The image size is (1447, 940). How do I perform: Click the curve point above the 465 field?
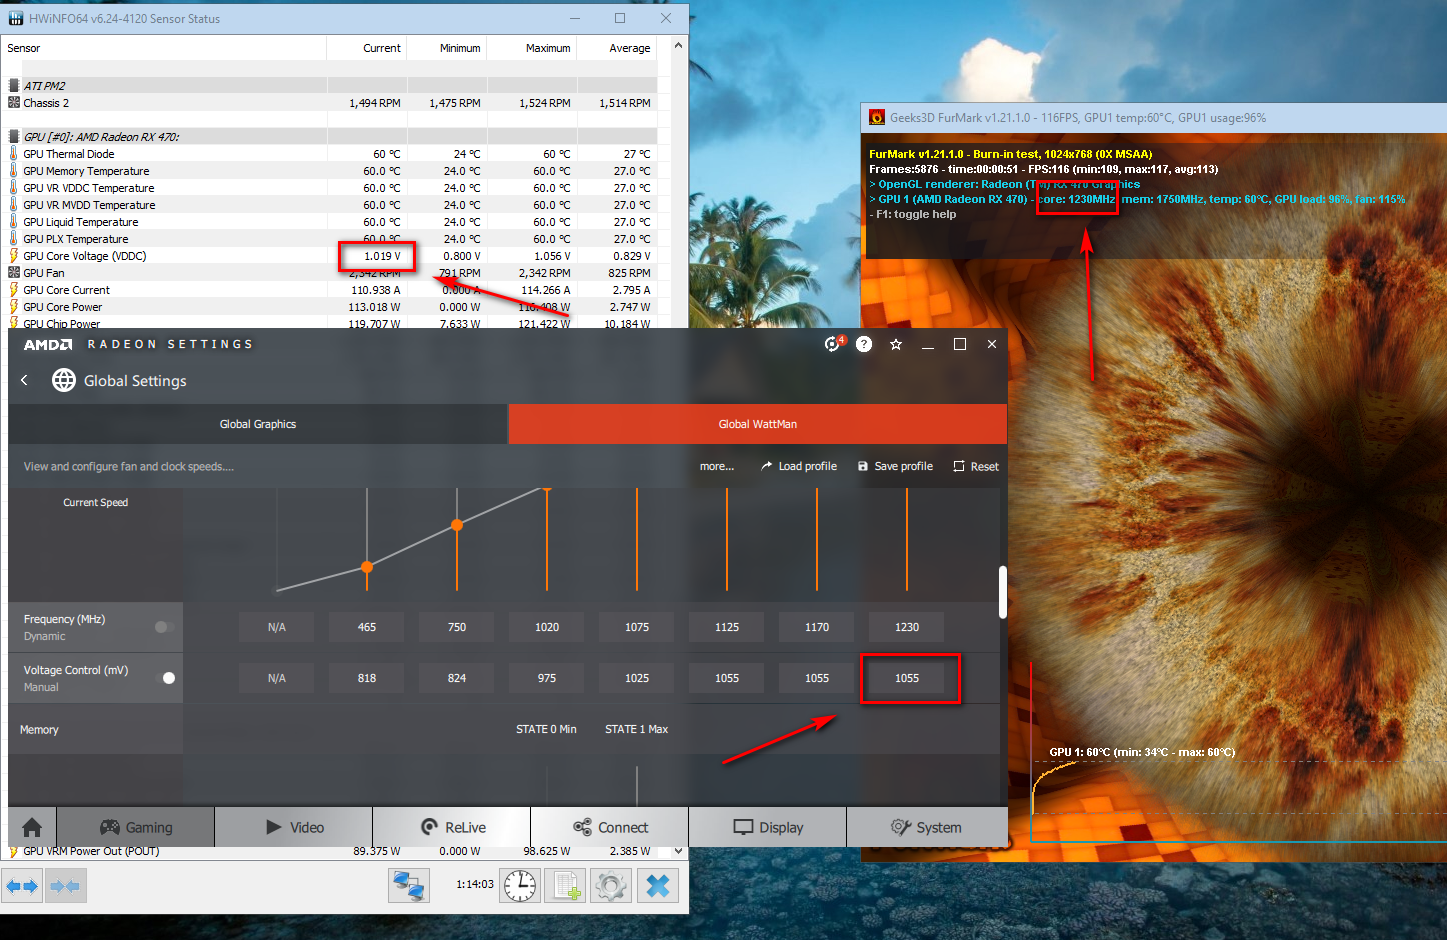pos(367,567)
